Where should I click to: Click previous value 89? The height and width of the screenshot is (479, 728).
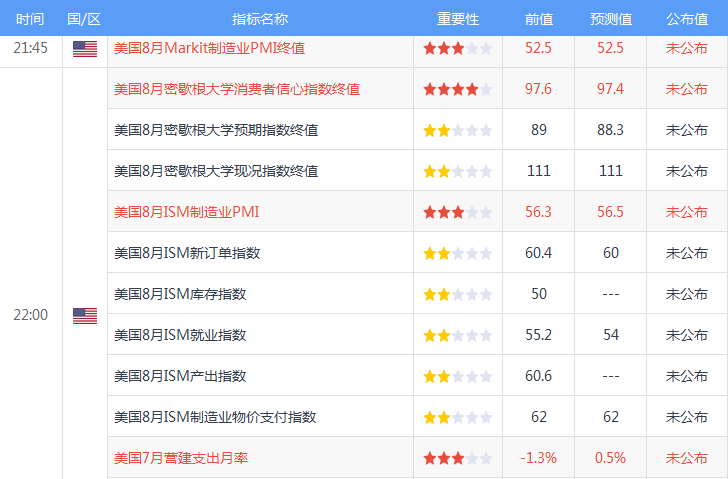tap(539, 130)
